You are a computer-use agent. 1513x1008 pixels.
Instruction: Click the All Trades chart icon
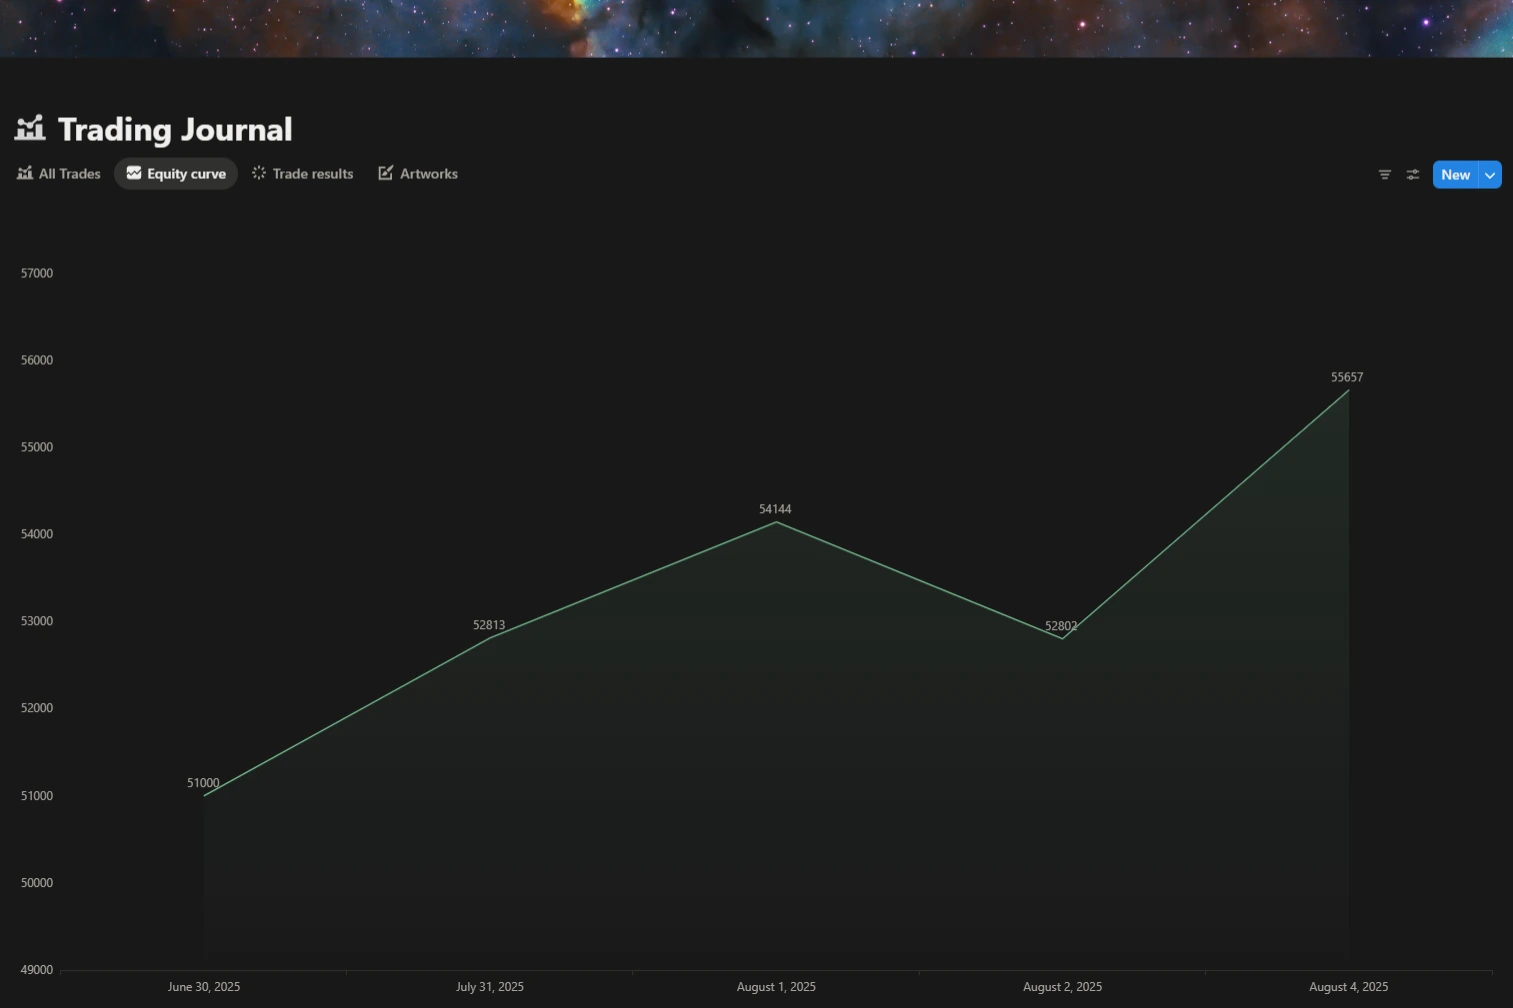[25, 173]
